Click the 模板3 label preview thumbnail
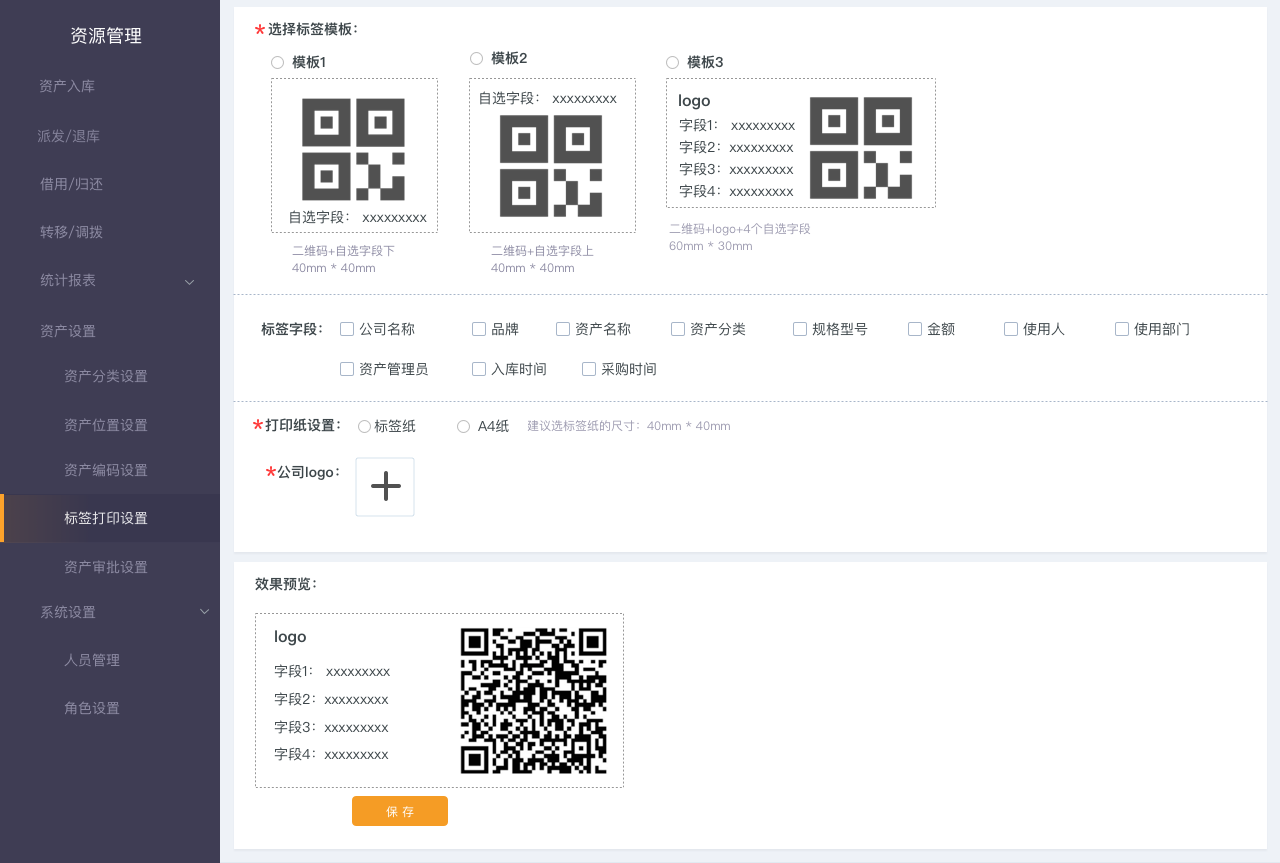The width and height of the screenshot is (1280, 863). tap(801, 143)
